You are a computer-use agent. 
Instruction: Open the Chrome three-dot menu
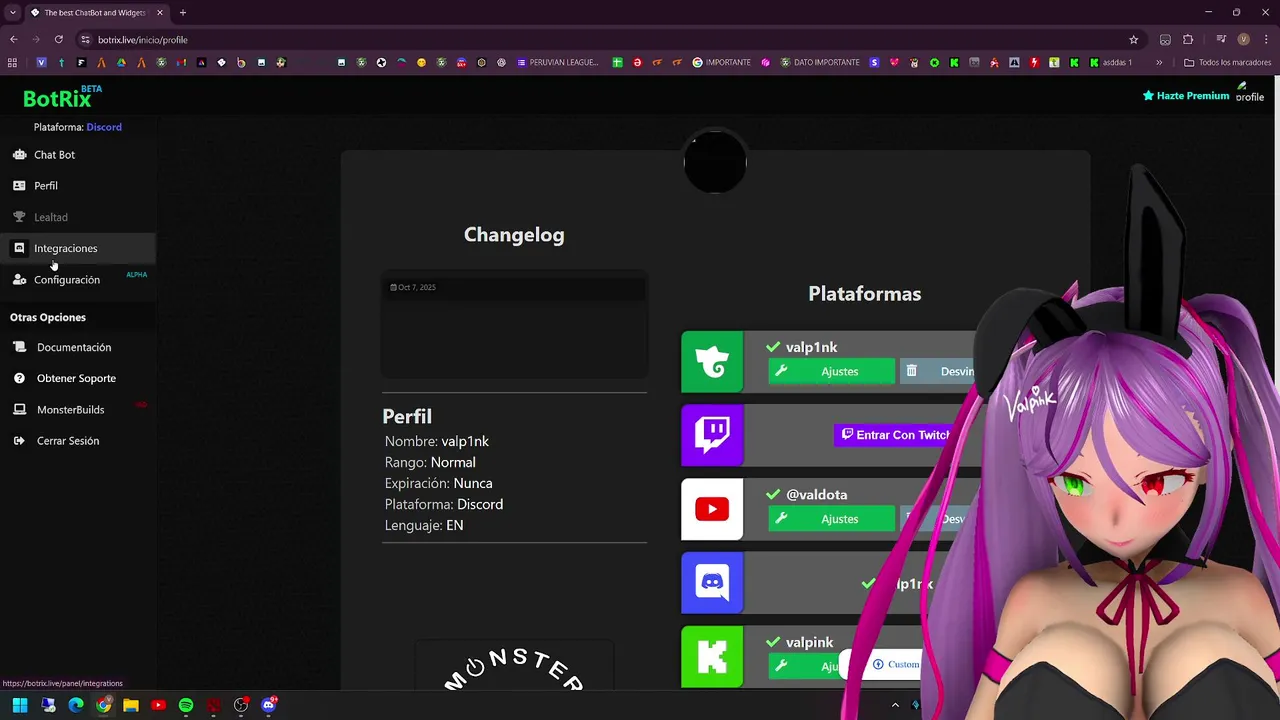[x=1265, y=40]
